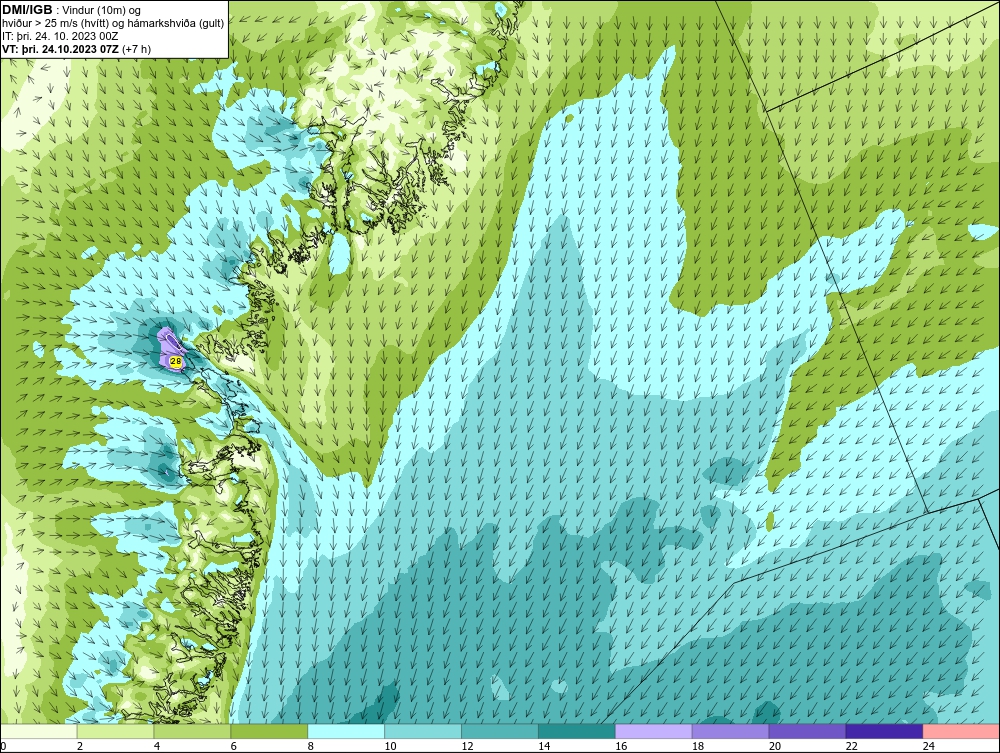Click the legend label 18
Screen dimensions: 1000x753
(x=698, y=746)
